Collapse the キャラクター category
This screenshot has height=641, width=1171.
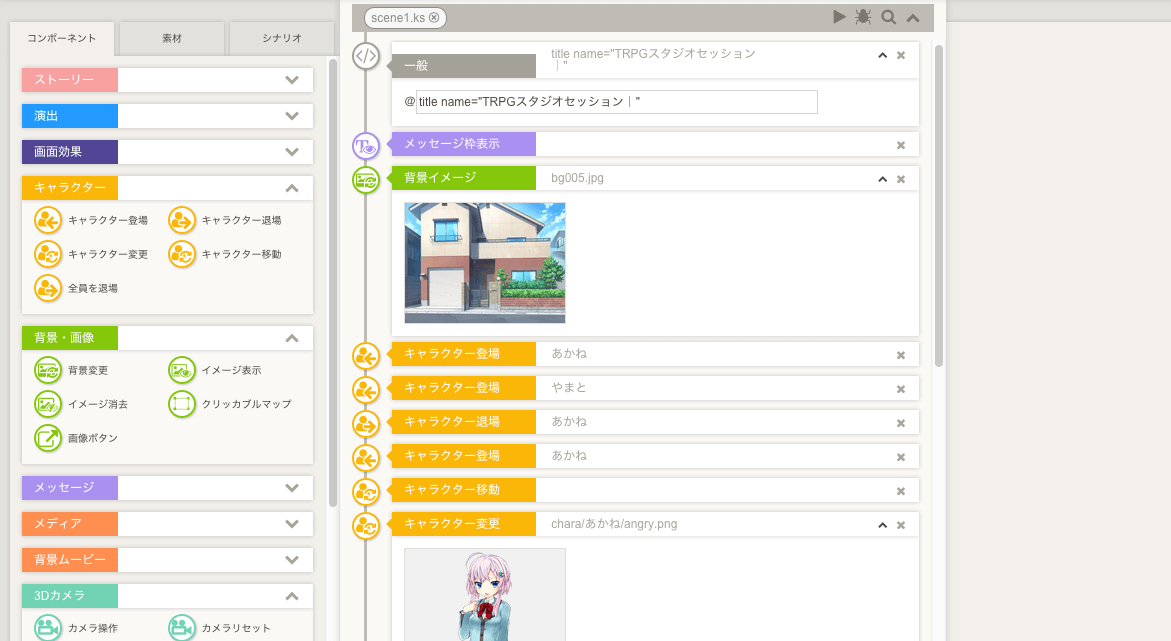coord(292,188)
